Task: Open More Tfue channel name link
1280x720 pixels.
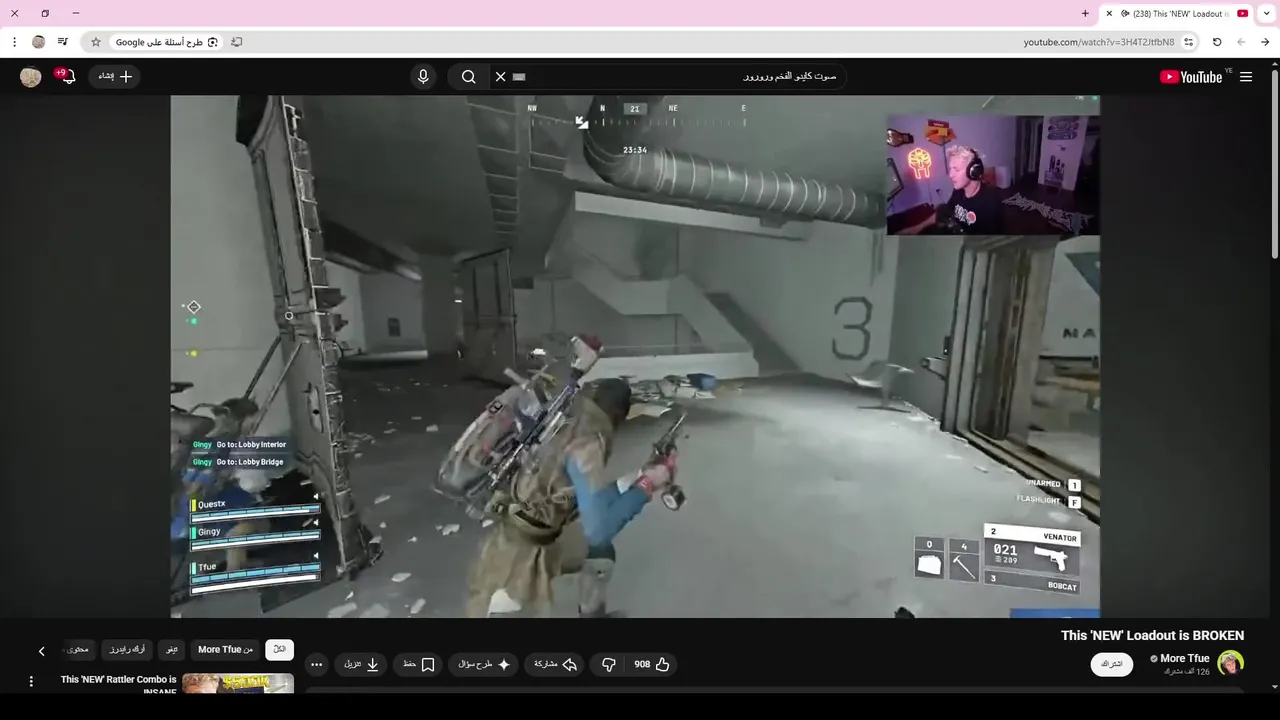Action: (1185, 658)
